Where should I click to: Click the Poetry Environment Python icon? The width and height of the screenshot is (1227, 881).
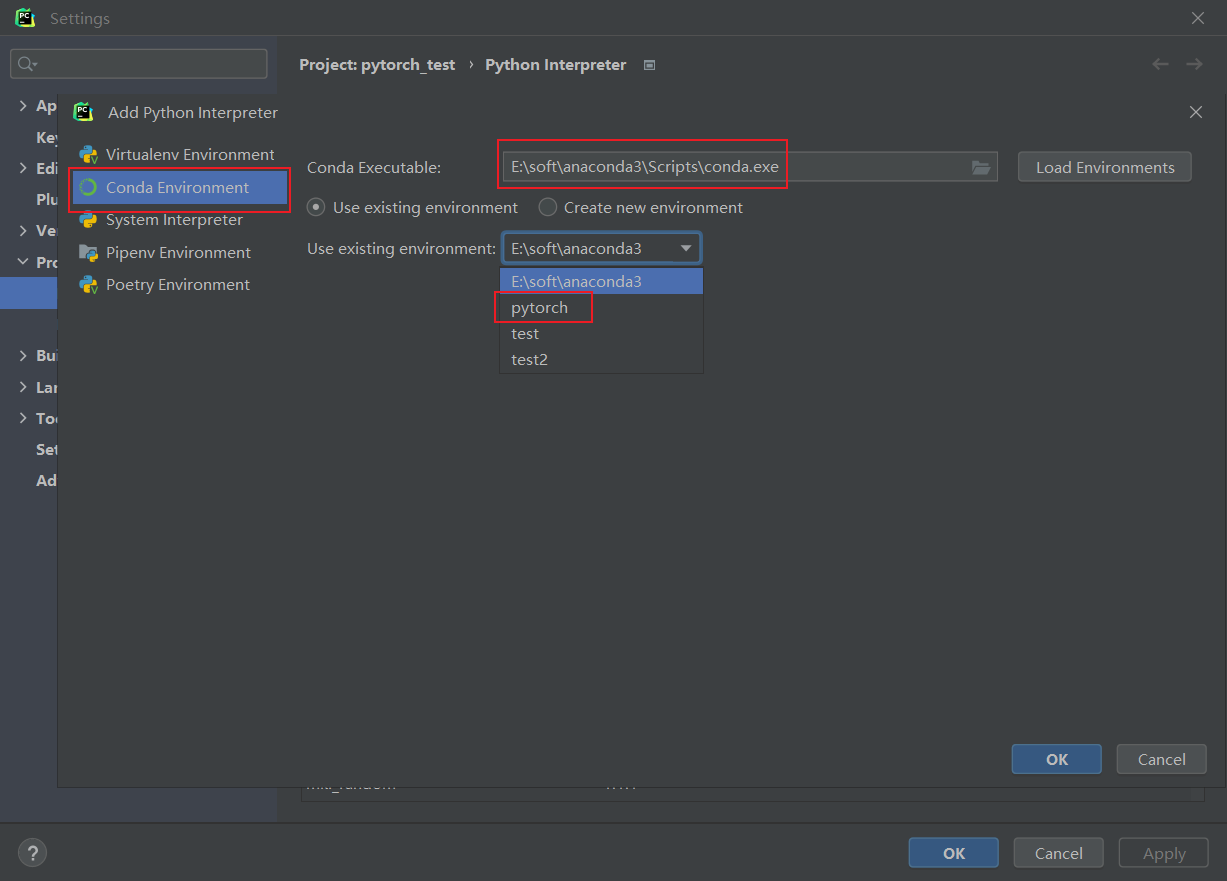coord(88,285)
